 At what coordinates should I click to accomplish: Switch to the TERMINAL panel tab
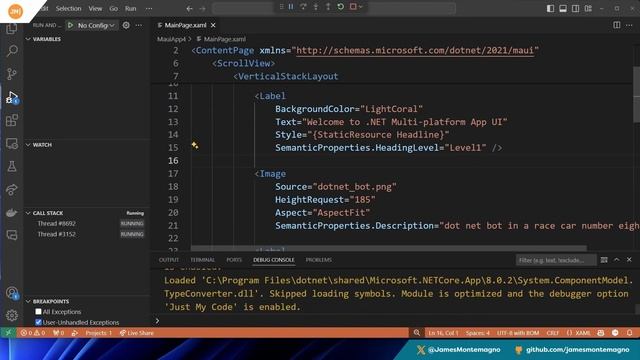(202, 260)
